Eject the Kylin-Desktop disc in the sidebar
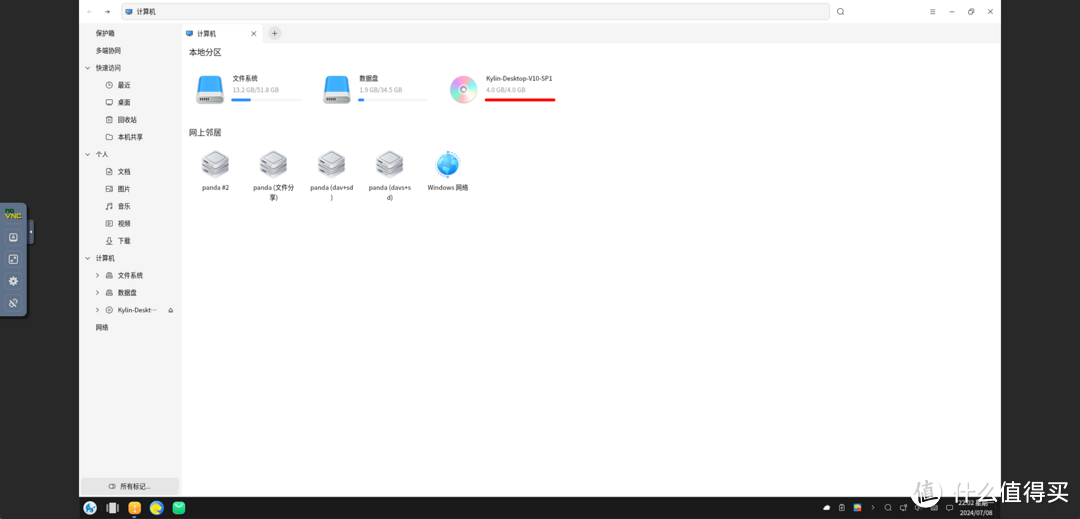This screenshot has height=519, width=1080. pos(171,310)
